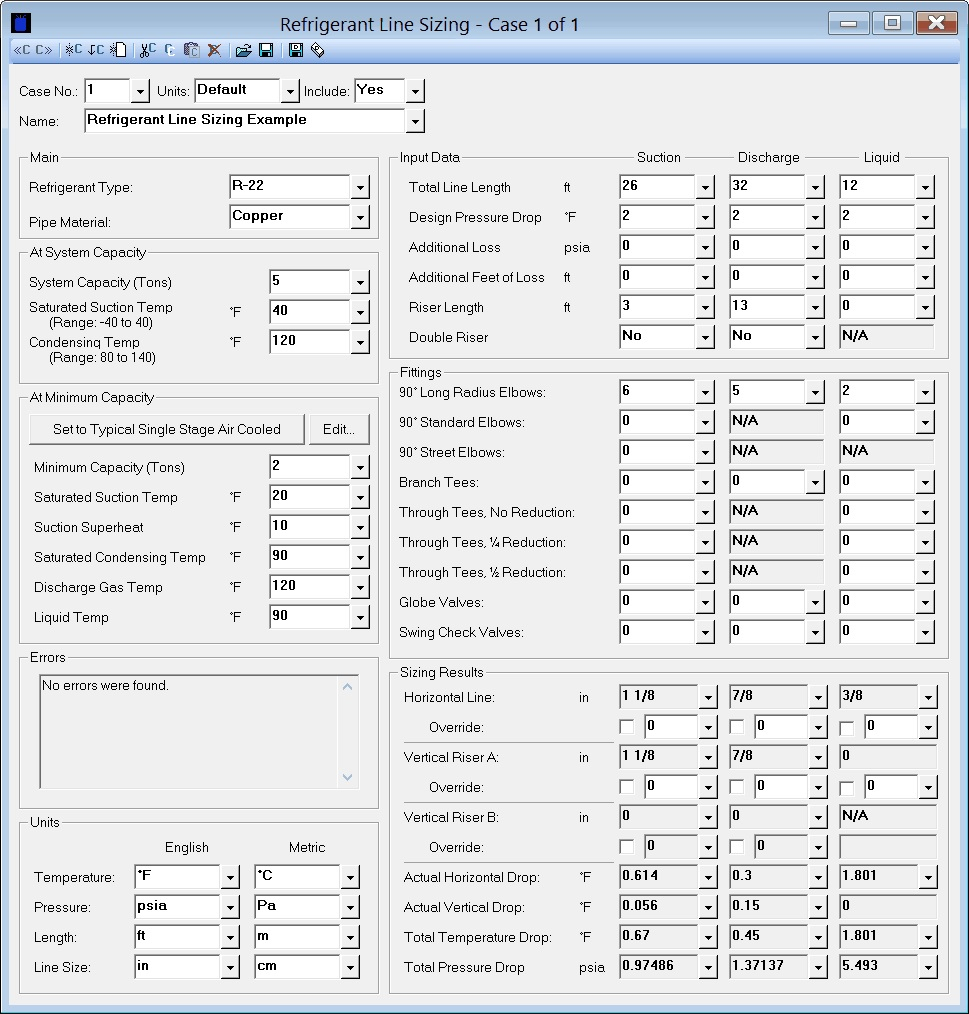Viewport: 969px width, 1014px height.
Task: Click the paste case clipboard icon
Action: pos(192,50)
